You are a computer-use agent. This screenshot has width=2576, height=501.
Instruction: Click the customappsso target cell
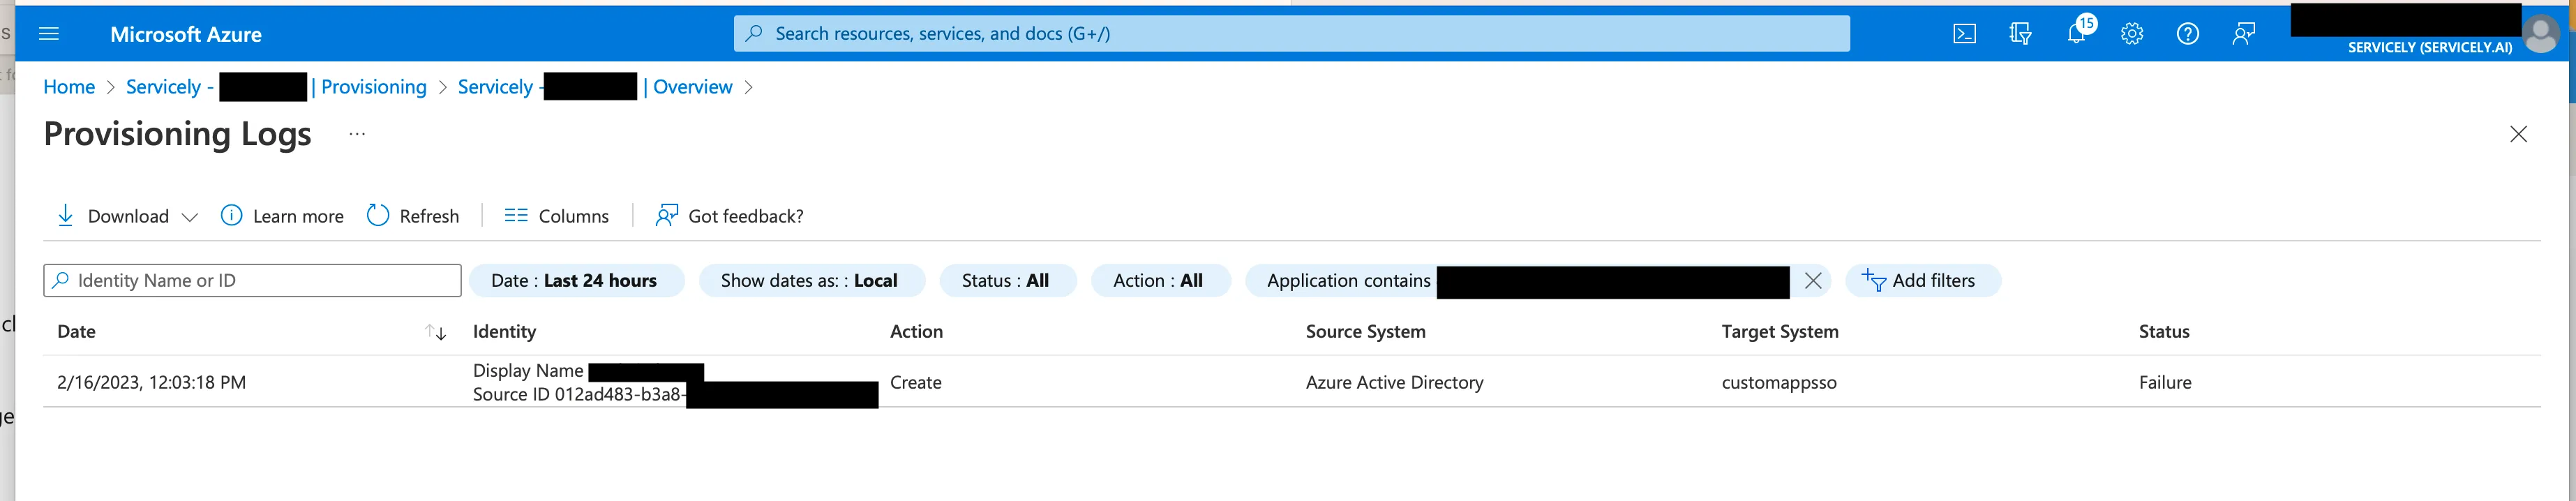click(1778, 383)
